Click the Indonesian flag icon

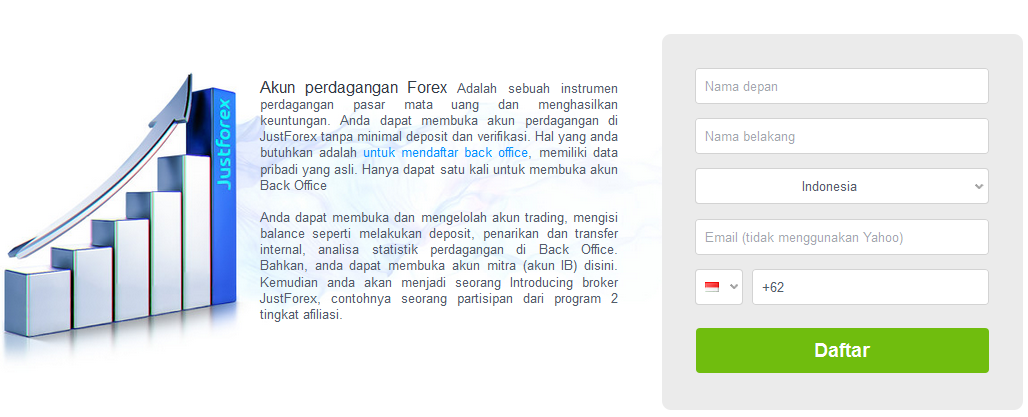click(x=711, y=287)
